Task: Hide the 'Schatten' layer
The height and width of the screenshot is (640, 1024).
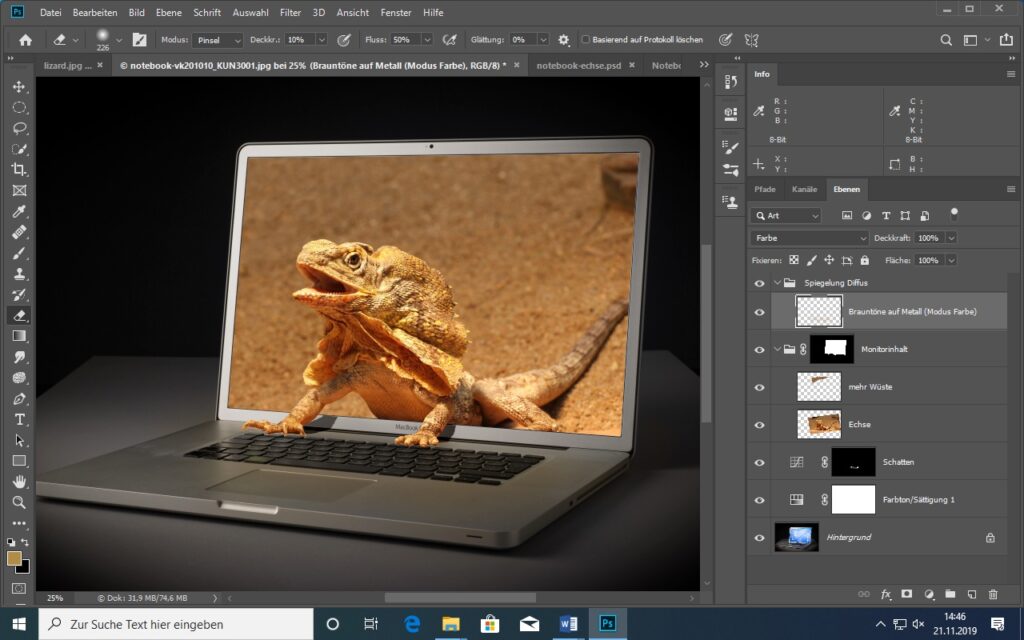Action: (759, 462)
